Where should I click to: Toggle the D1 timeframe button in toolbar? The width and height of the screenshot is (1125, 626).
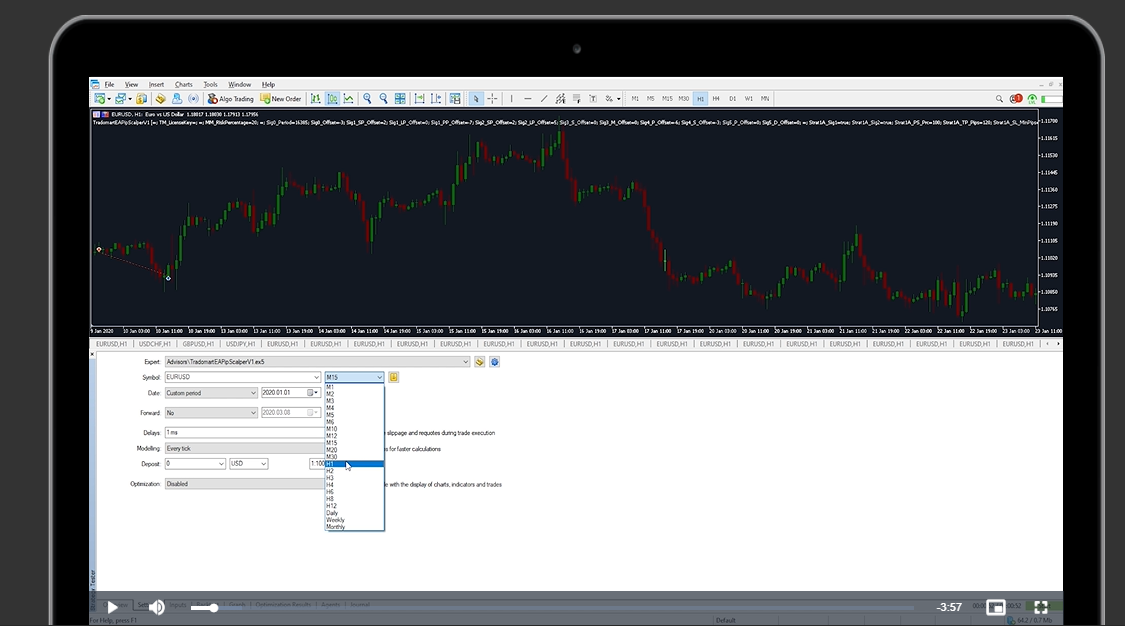pyautogui.click(x=732, y=99)
